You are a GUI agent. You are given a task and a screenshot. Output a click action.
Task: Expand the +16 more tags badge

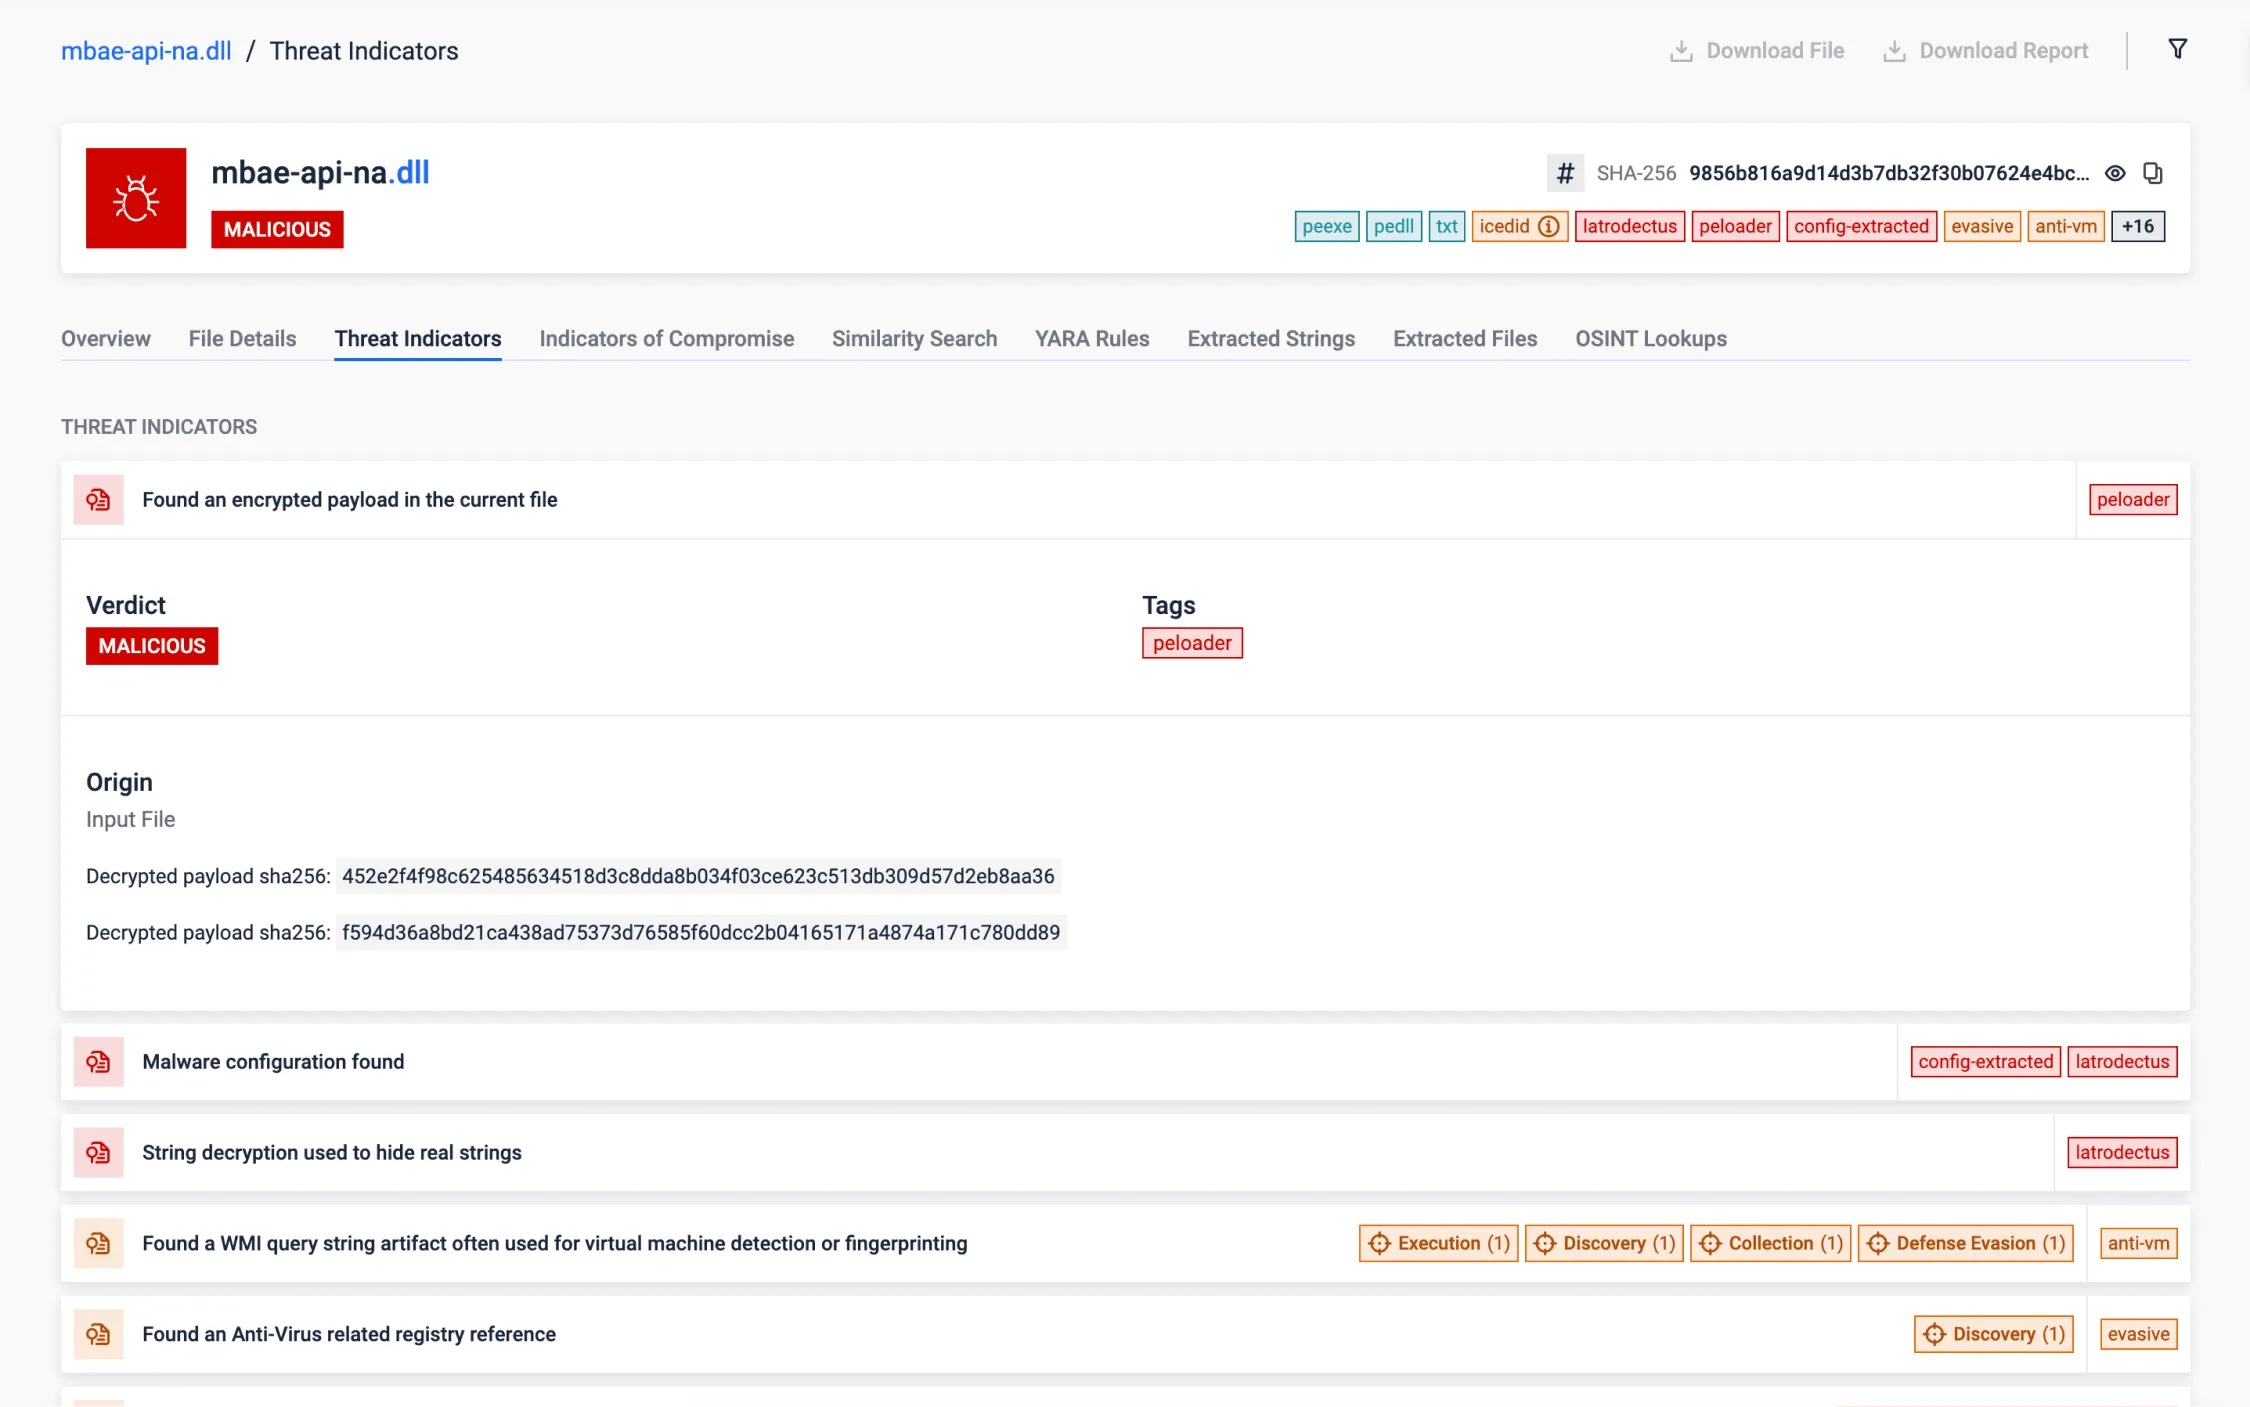[2138, 226]
